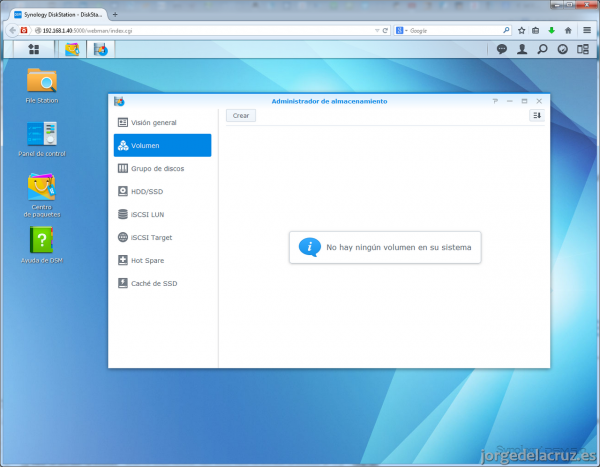Click the Storage Manager title bar icon
The image size is (600, 467).
pos(119,101)
